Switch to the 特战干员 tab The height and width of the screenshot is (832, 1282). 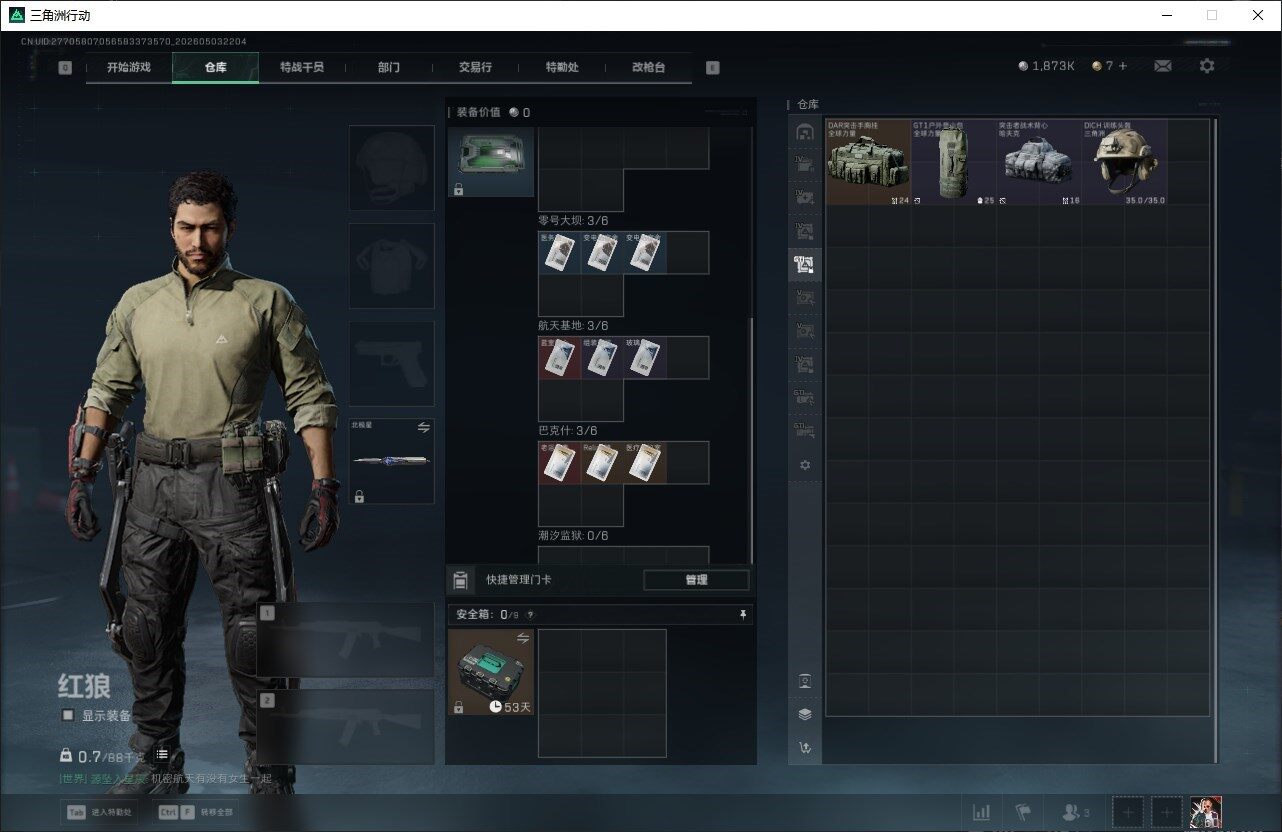[x=302, y=67]
